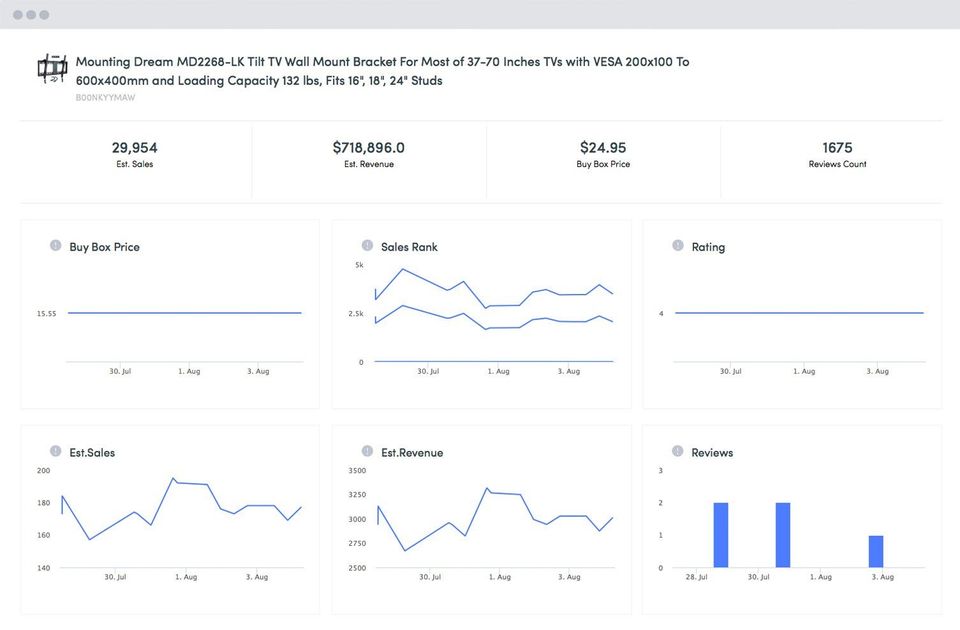Click the shortest bar in Reviews chart

point(876,551)
